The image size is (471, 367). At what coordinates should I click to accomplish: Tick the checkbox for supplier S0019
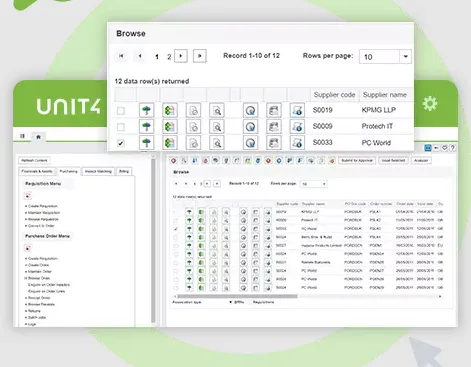121,111
